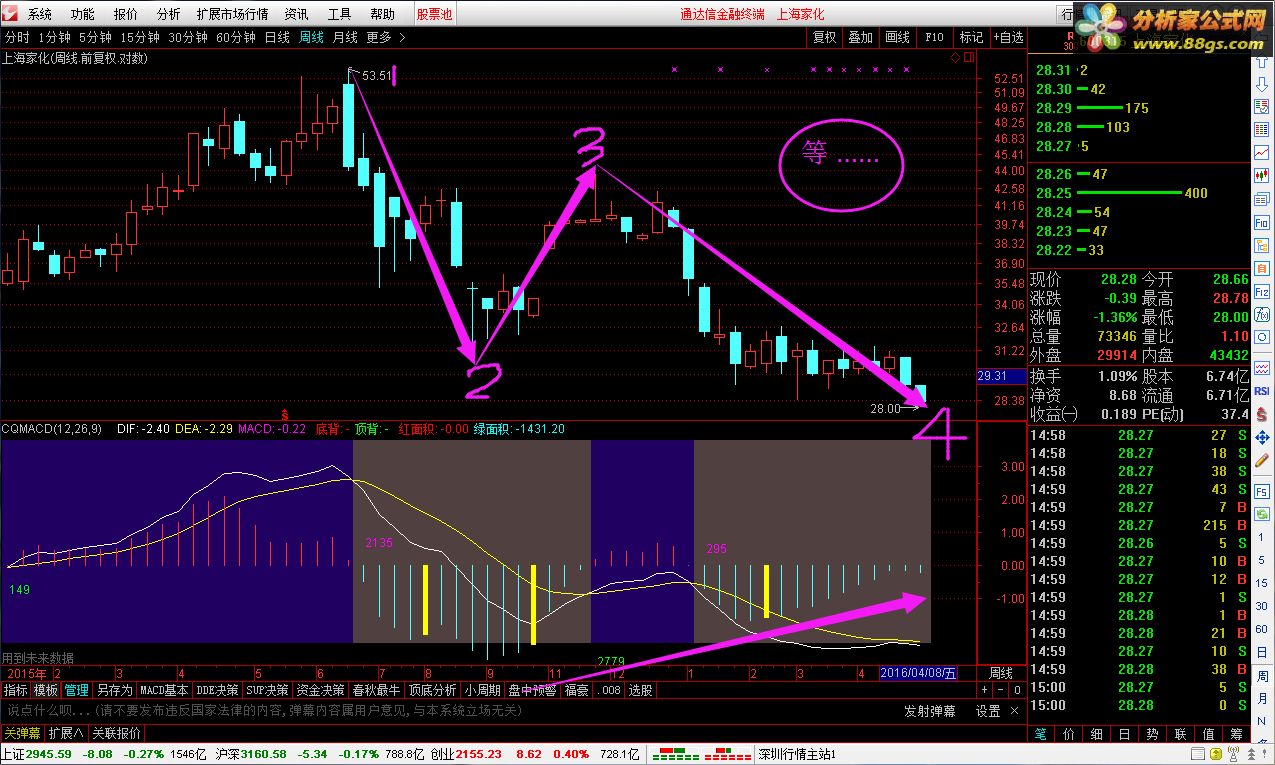Open the 股票池 stock pool button
Screen dimensions: 1275x765
(434, 14)
